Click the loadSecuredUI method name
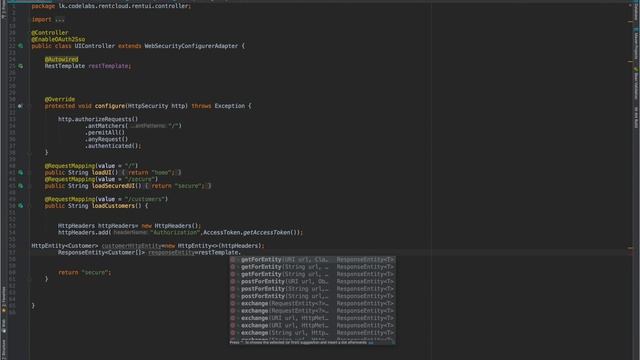The image size is (640, 360). click(x=113, y=186)
